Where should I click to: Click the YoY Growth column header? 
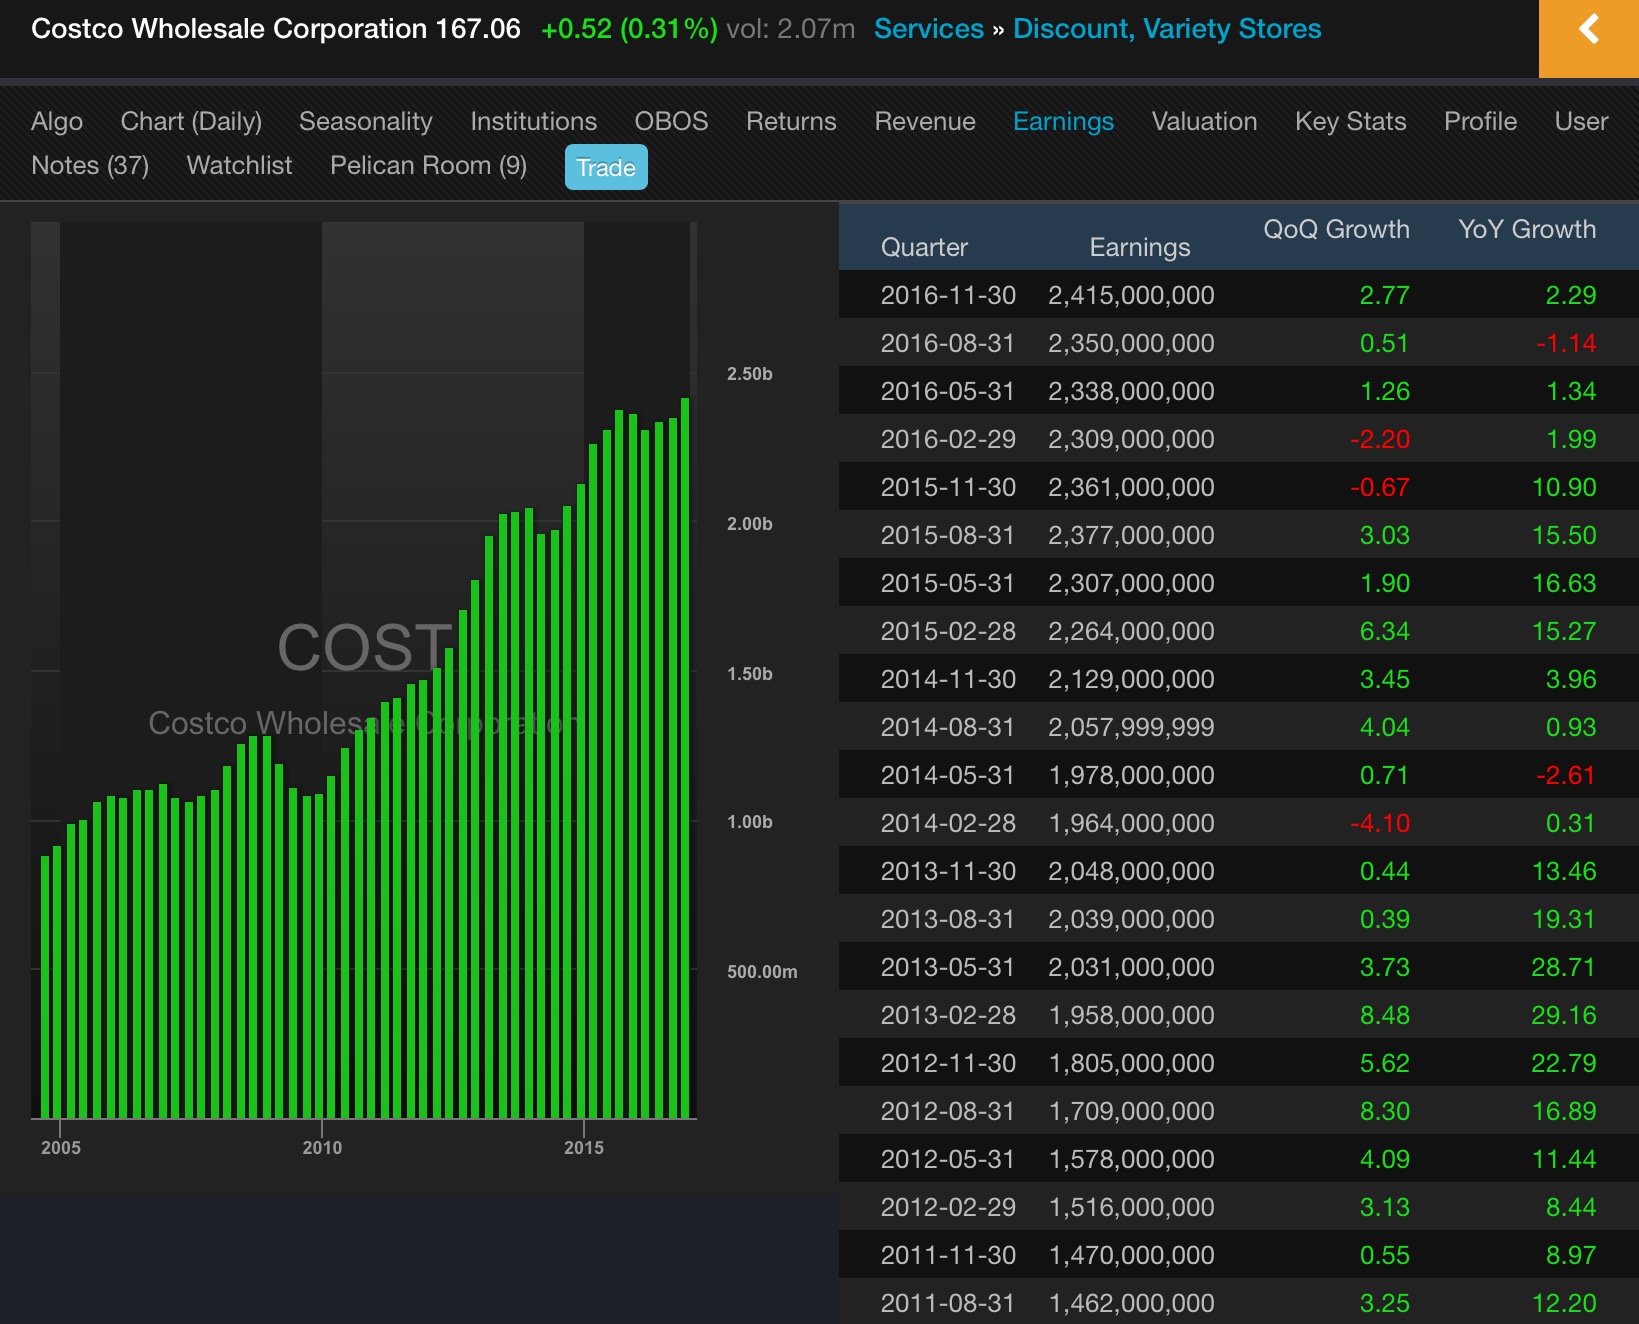(x=1527, y=229)
